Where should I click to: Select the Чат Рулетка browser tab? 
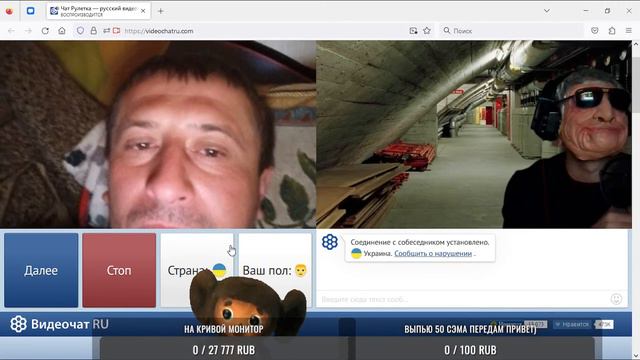[x=99, y=11]
